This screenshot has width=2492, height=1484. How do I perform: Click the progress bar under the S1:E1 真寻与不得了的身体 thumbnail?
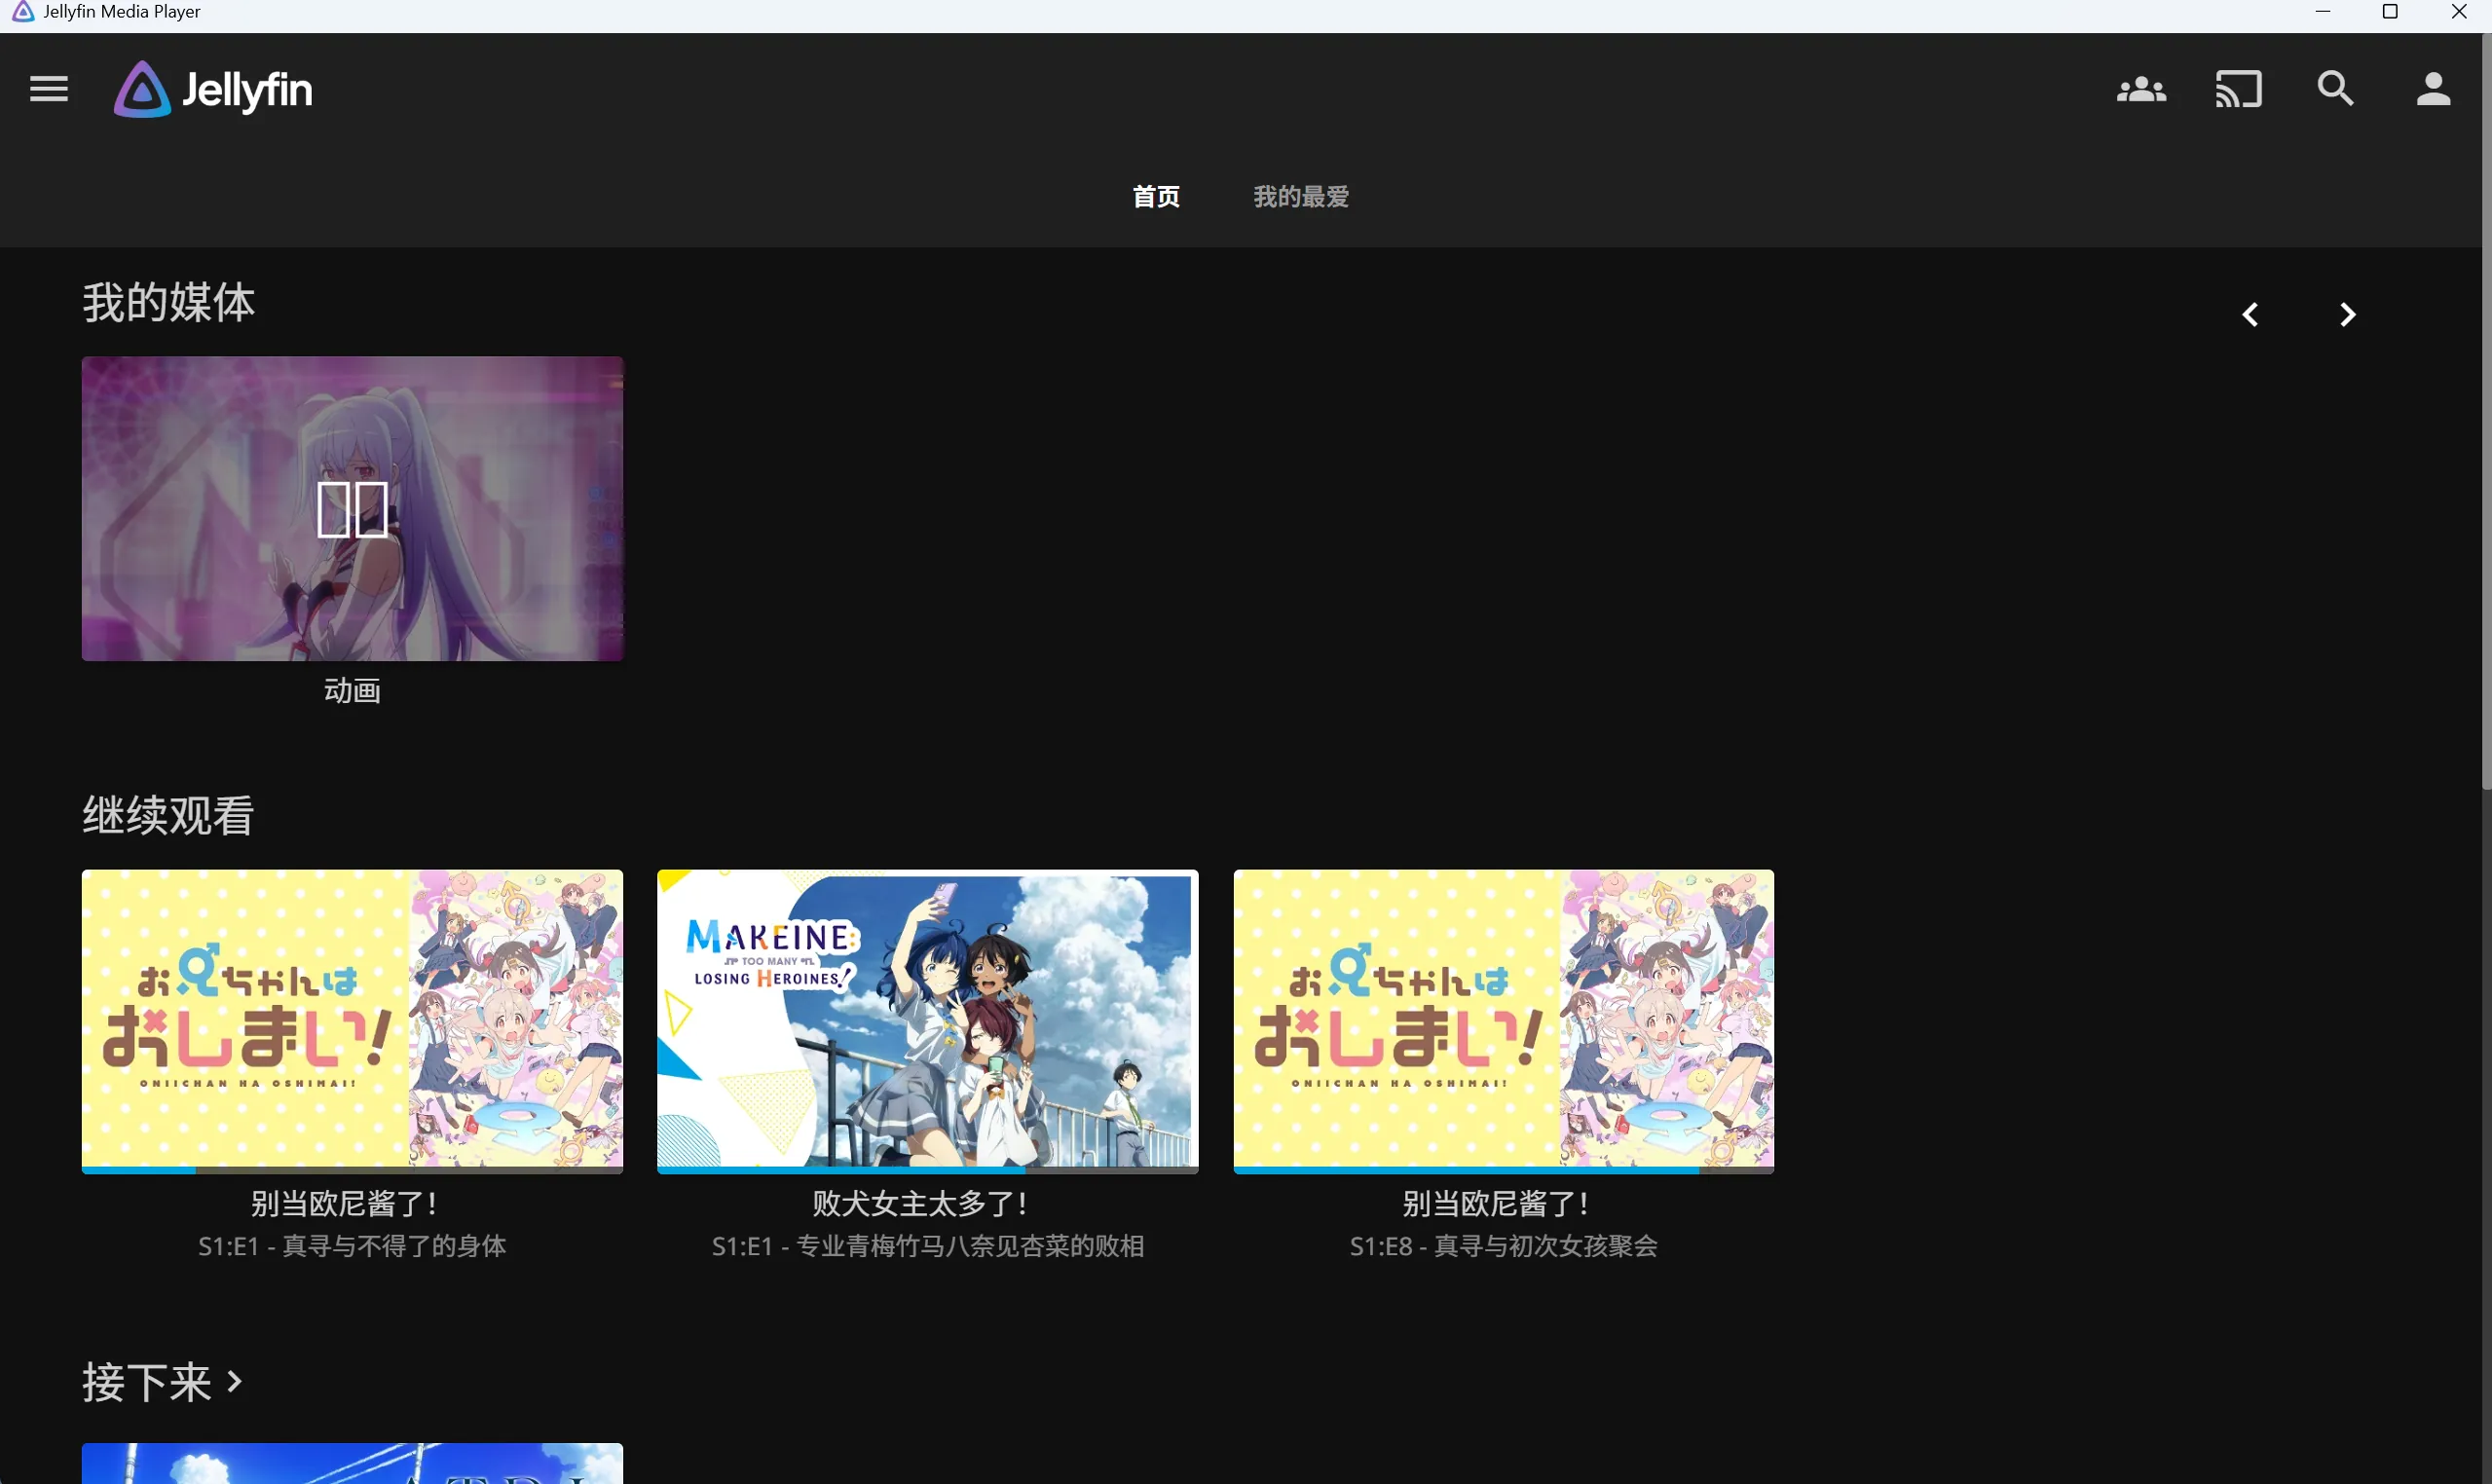pos(352,1170)
